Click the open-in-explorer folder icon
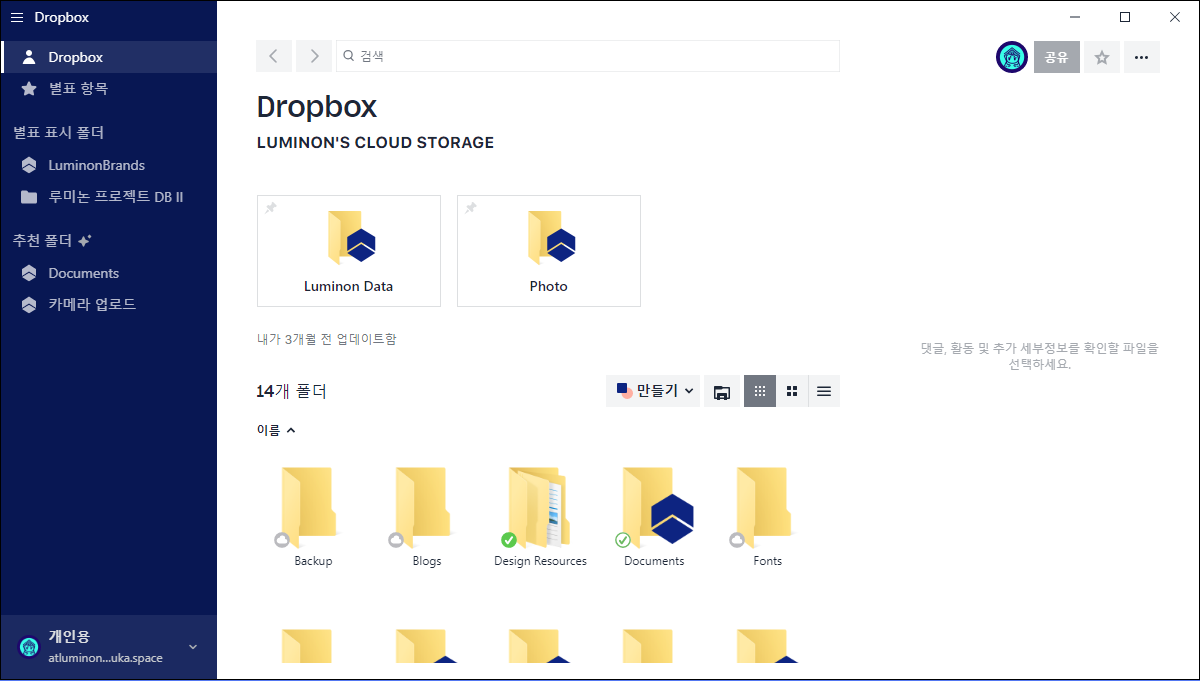 [x=721, y=391]
